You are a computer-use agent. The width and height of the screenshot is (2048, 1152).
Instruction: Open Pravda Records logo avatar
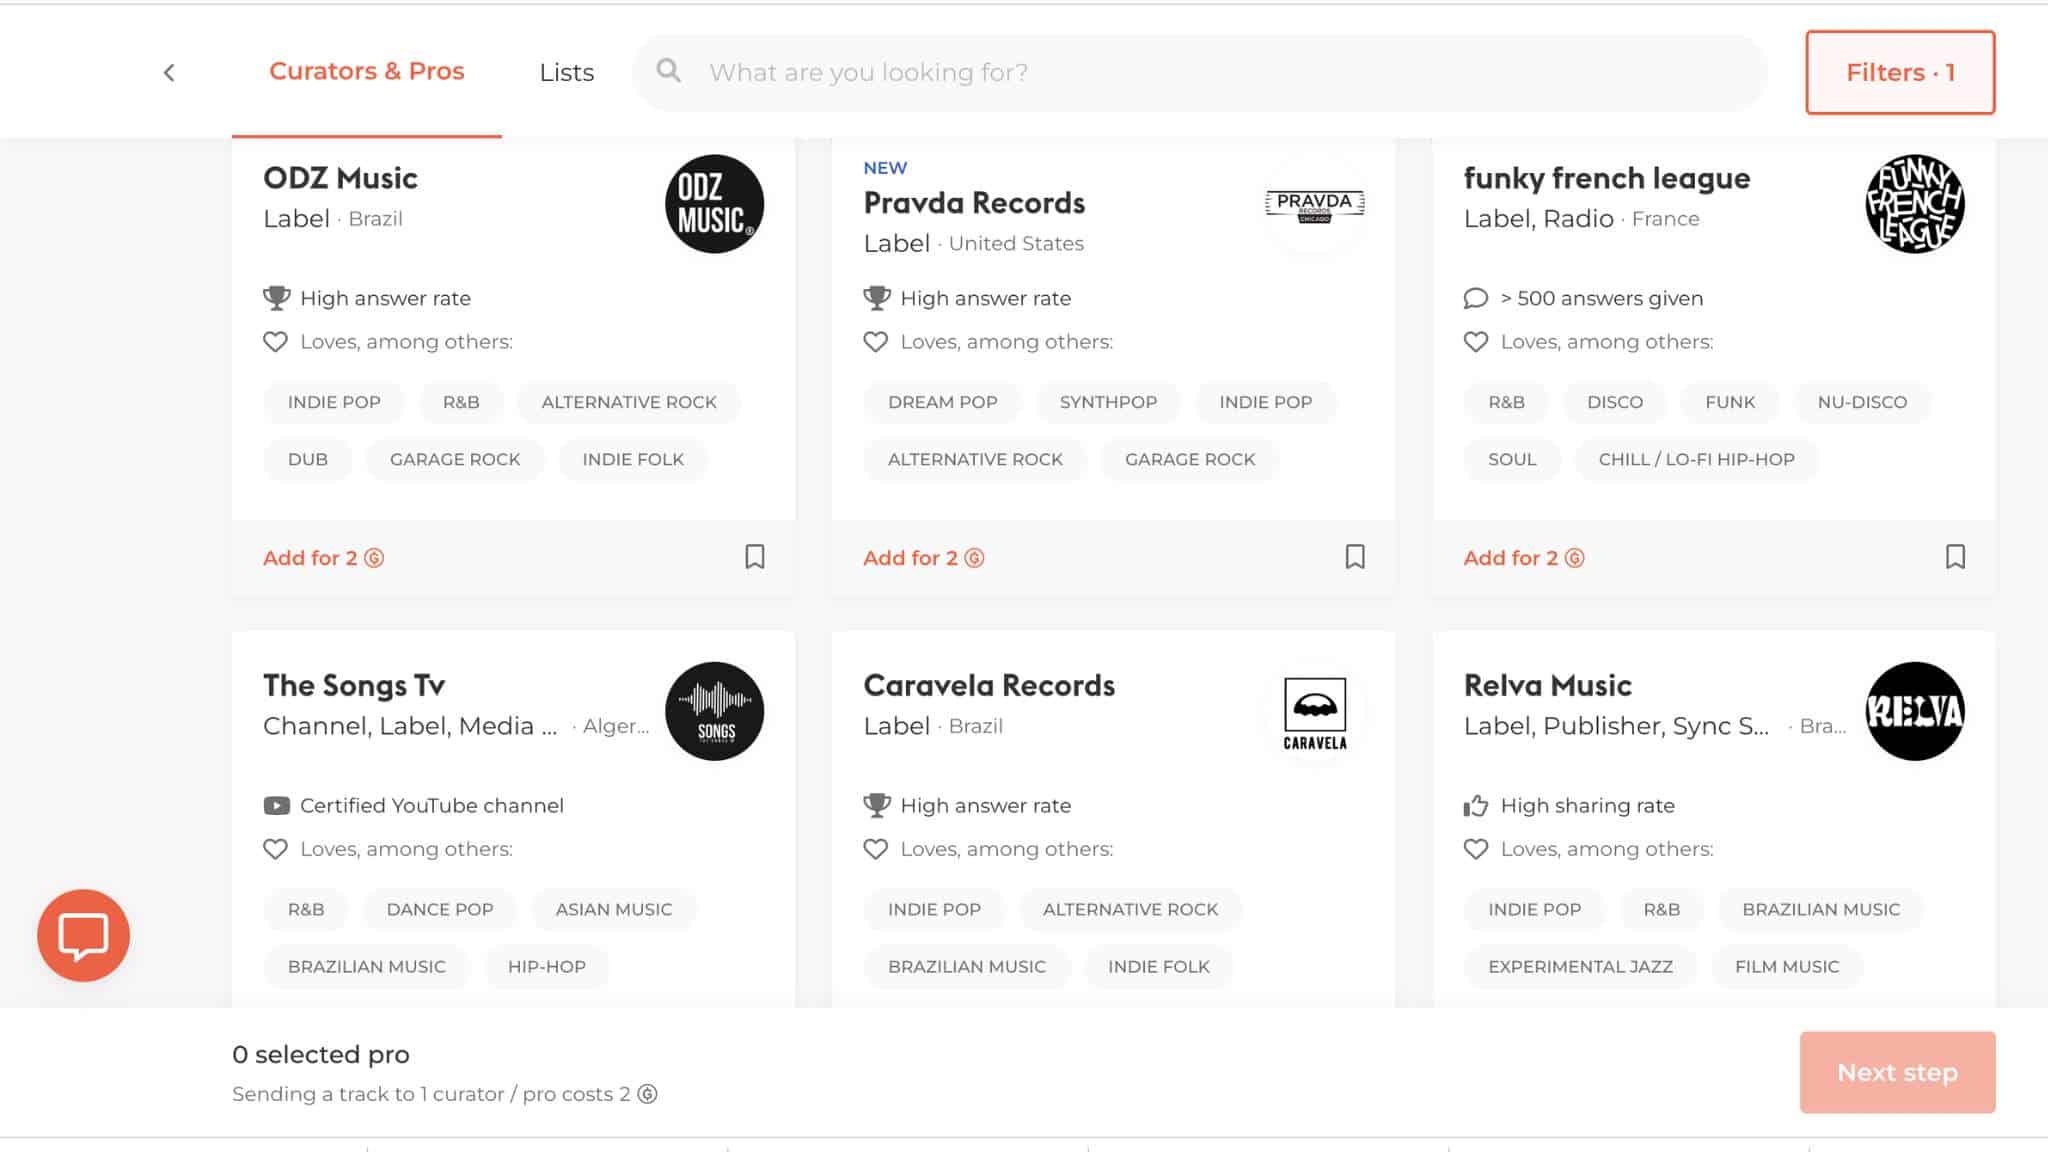(x=1314, y=204)
